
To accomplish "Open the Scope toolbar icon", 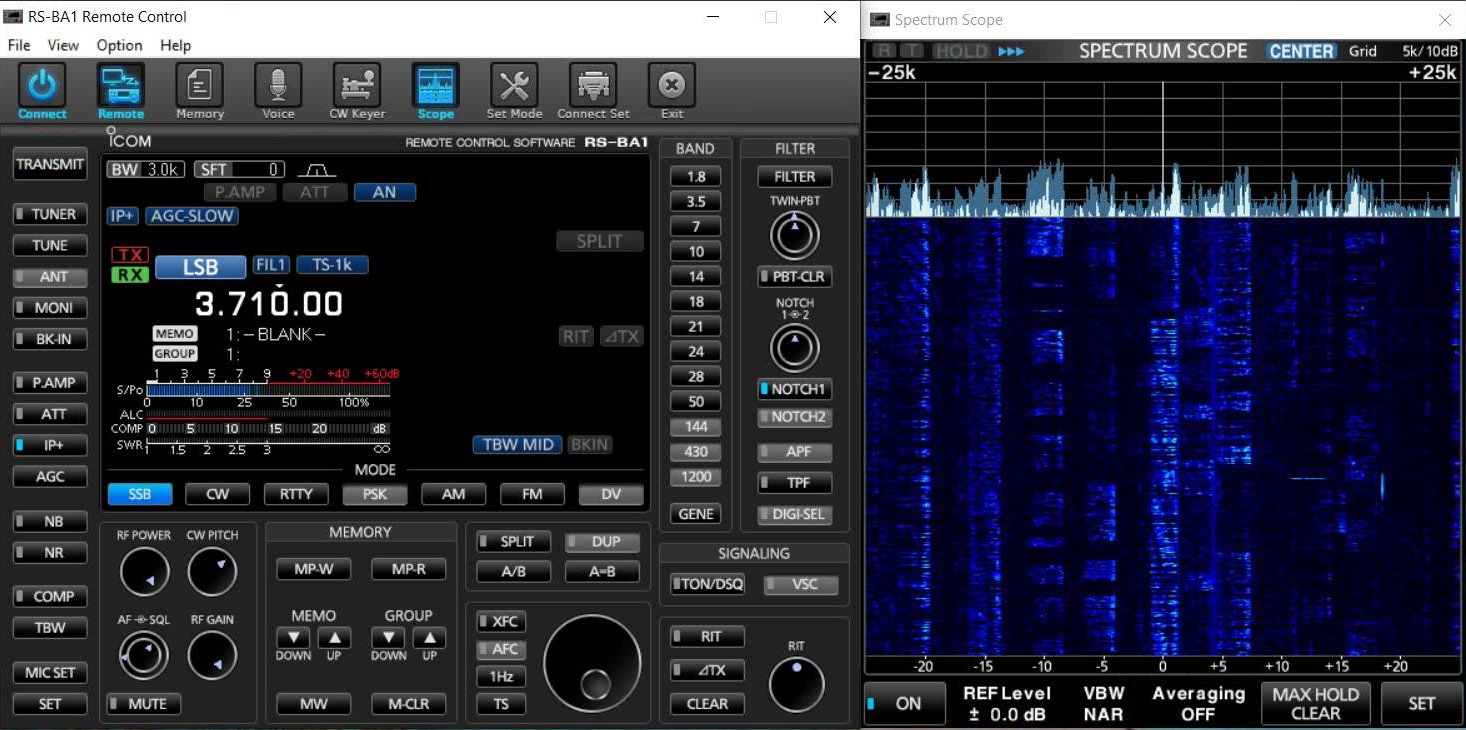I will point(436,86).
